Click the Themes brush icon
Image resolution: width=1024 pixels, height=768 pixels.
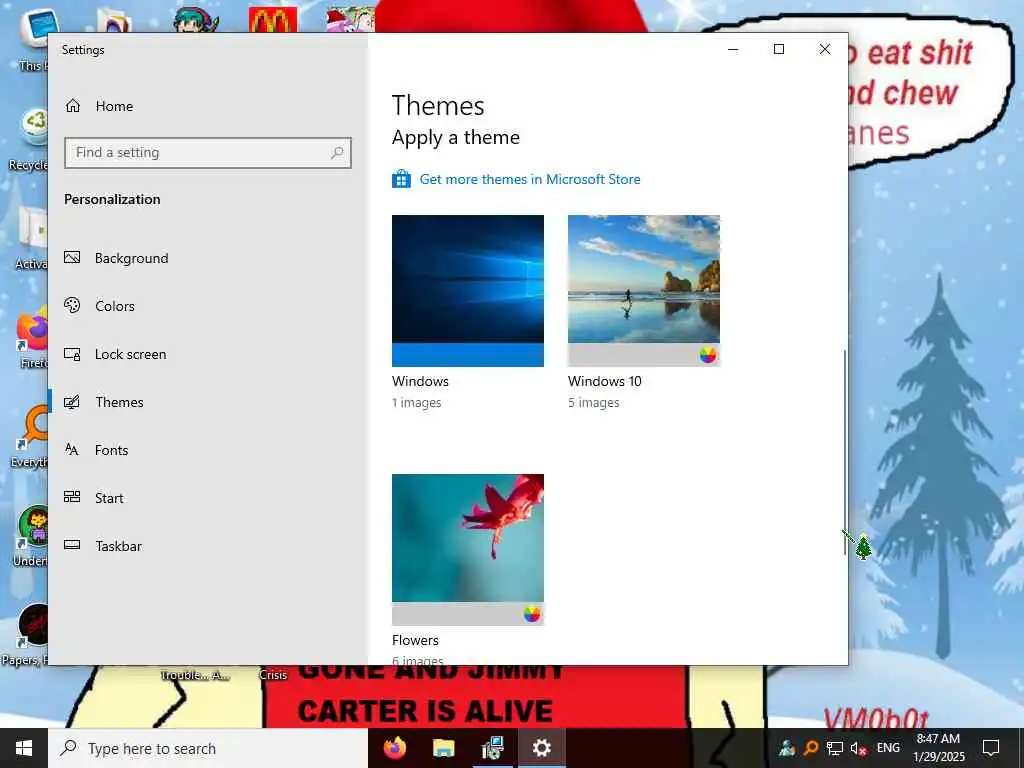[x=72, y=402]
